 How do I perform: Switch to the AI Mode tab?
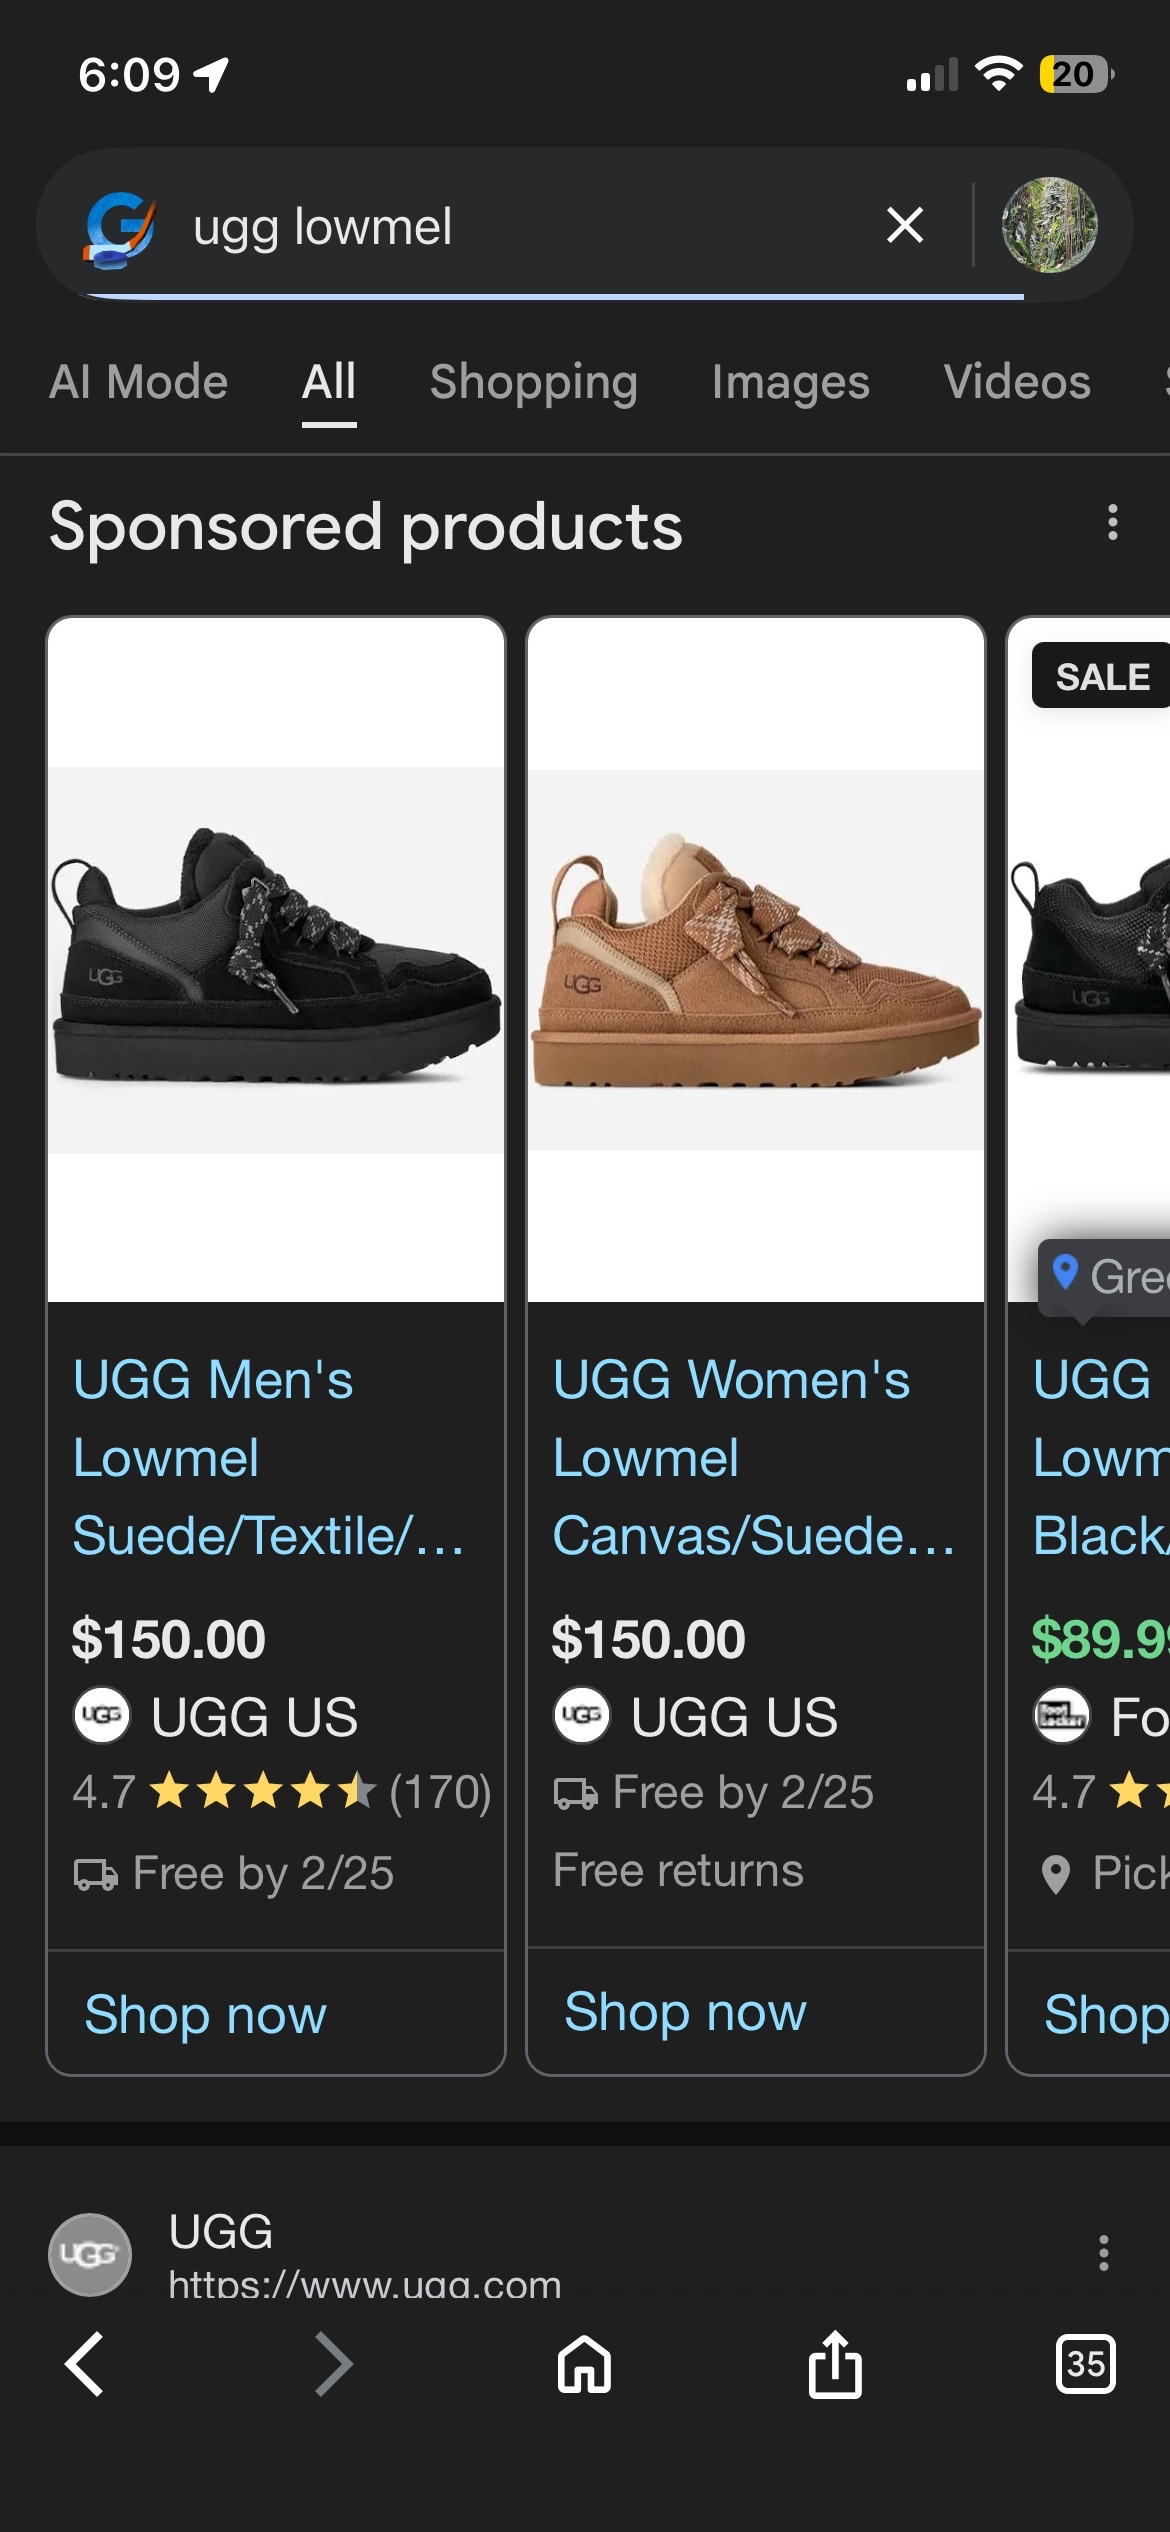point(139,382)
